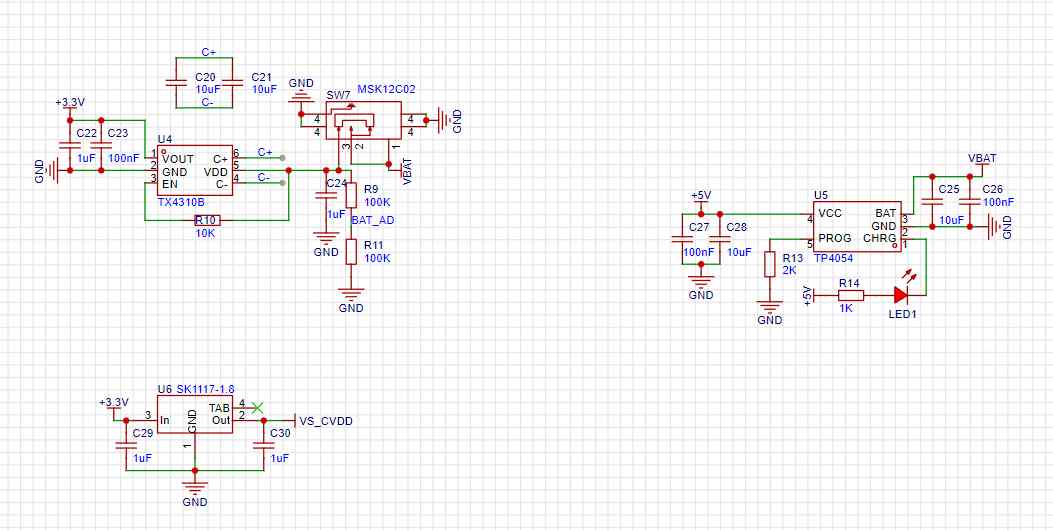Viewport: 1053px width, 530px height.
Task: Select the U6 SK1117-1.8 regulator symbol
Action: (x=195, y=414)
